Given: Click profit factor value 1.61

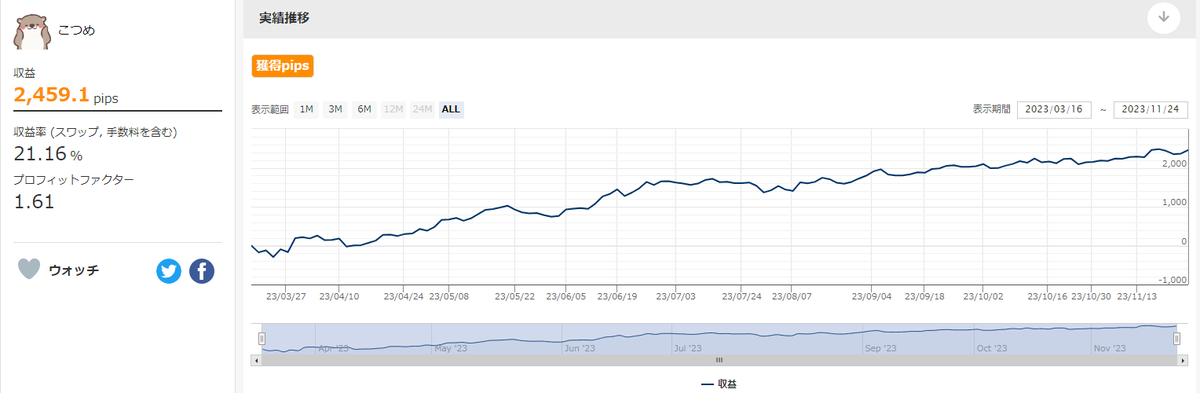Looking at the screenshot, I should tap(33, 201).
